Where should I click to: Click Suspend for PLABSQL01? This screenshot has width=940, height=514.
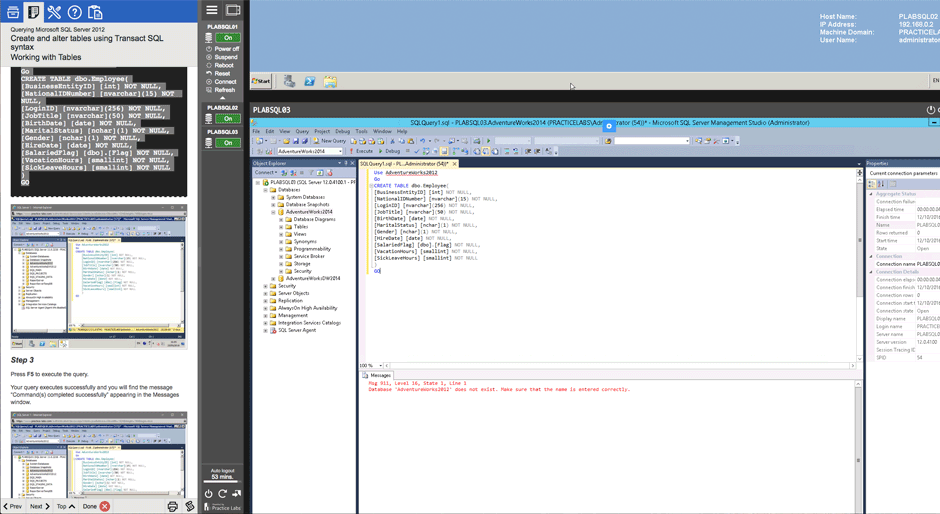(x=222, y=57)
